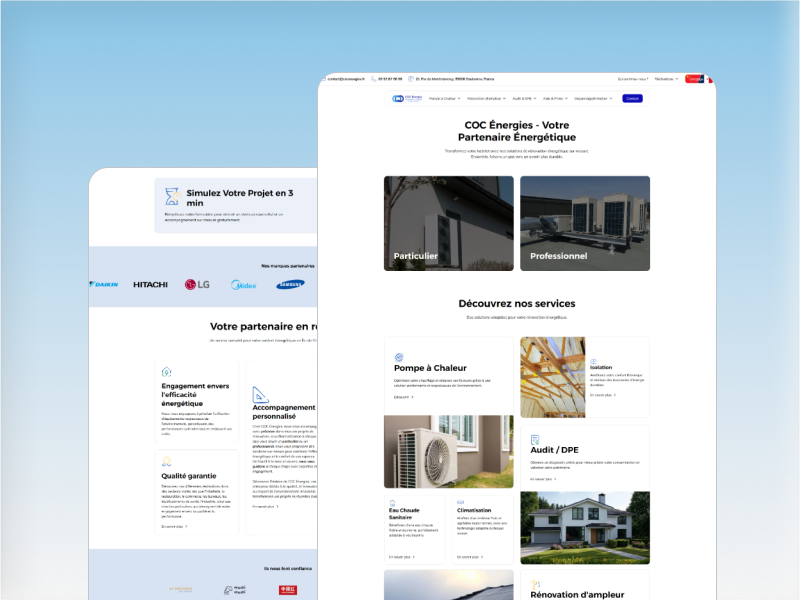
Task: Click the Pompe à Chaleur card title
Action: click(x=430, y=368)
